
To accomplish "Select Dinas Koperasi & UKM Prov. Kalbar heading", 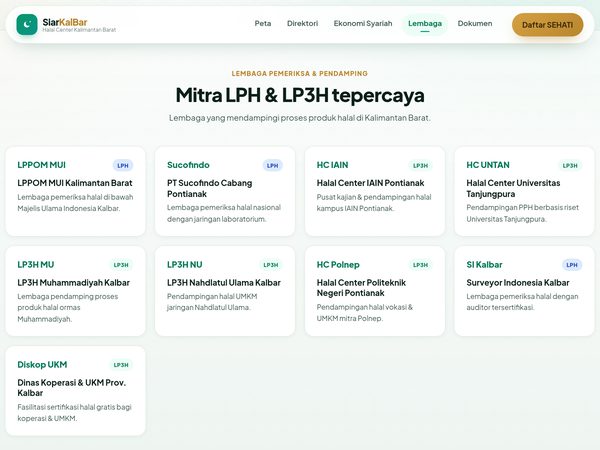I will coord(72,388).
